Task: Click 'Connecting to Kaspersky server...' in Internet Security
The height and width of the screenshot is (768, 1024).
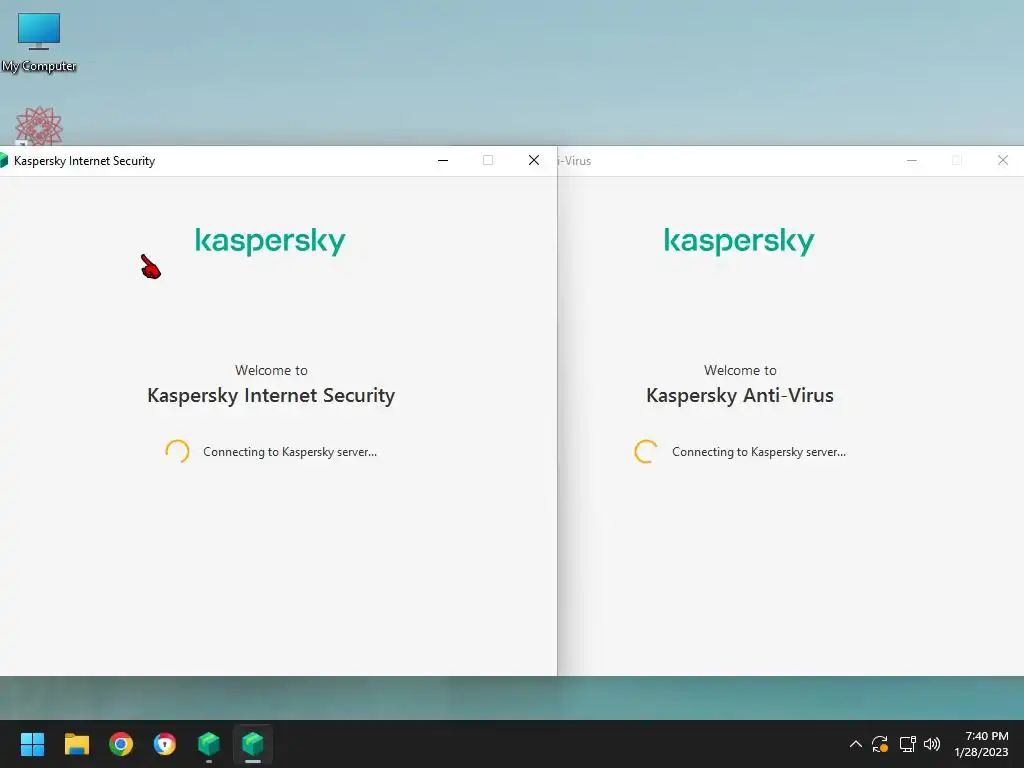Action: [x=290, y=452]
